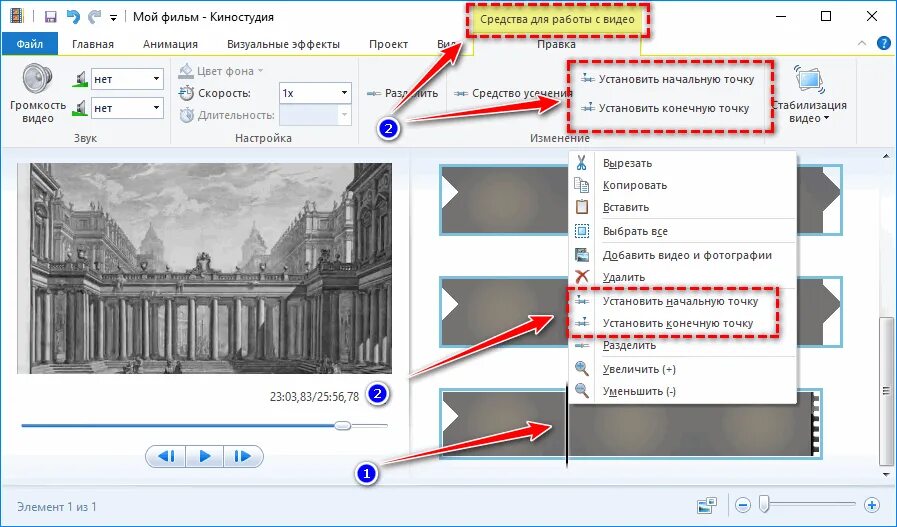Click the red X Удалить icon
This screenshot has width=897, height=527.
(x=582, y=277)
